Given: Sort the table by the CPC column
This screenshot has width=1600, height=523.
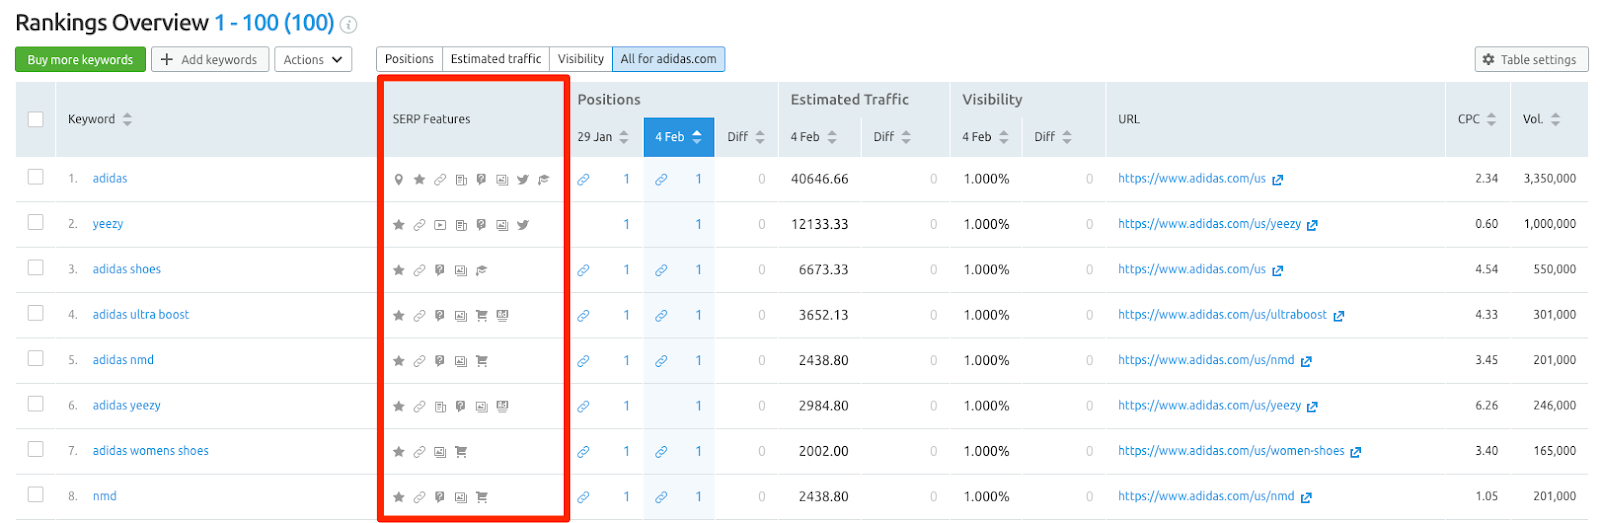Looking at the screenshot, I should [x=1477, y=119].
